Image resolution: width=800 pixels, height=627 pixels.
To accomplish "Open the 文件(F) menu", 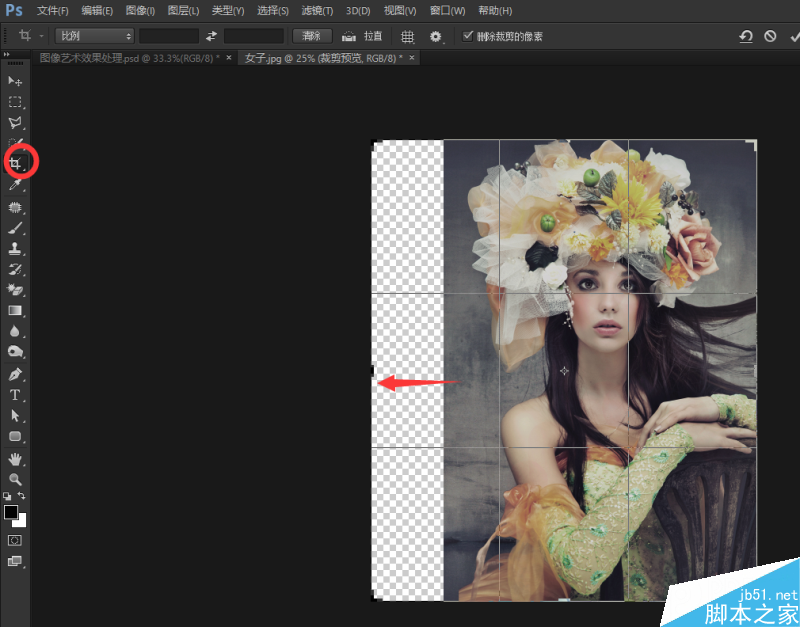I will [x=53, y=11].
